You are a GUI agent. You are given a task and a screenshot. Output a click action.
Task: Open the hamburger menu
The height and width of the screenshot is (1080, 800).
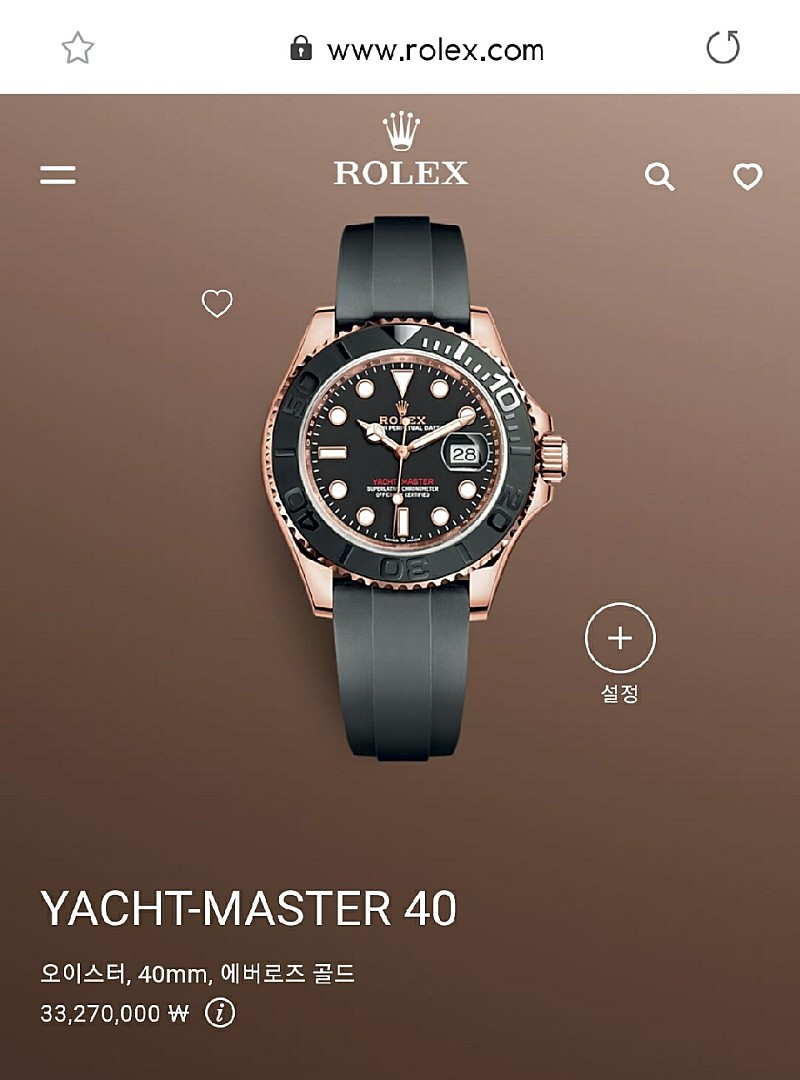click(58, 174)
